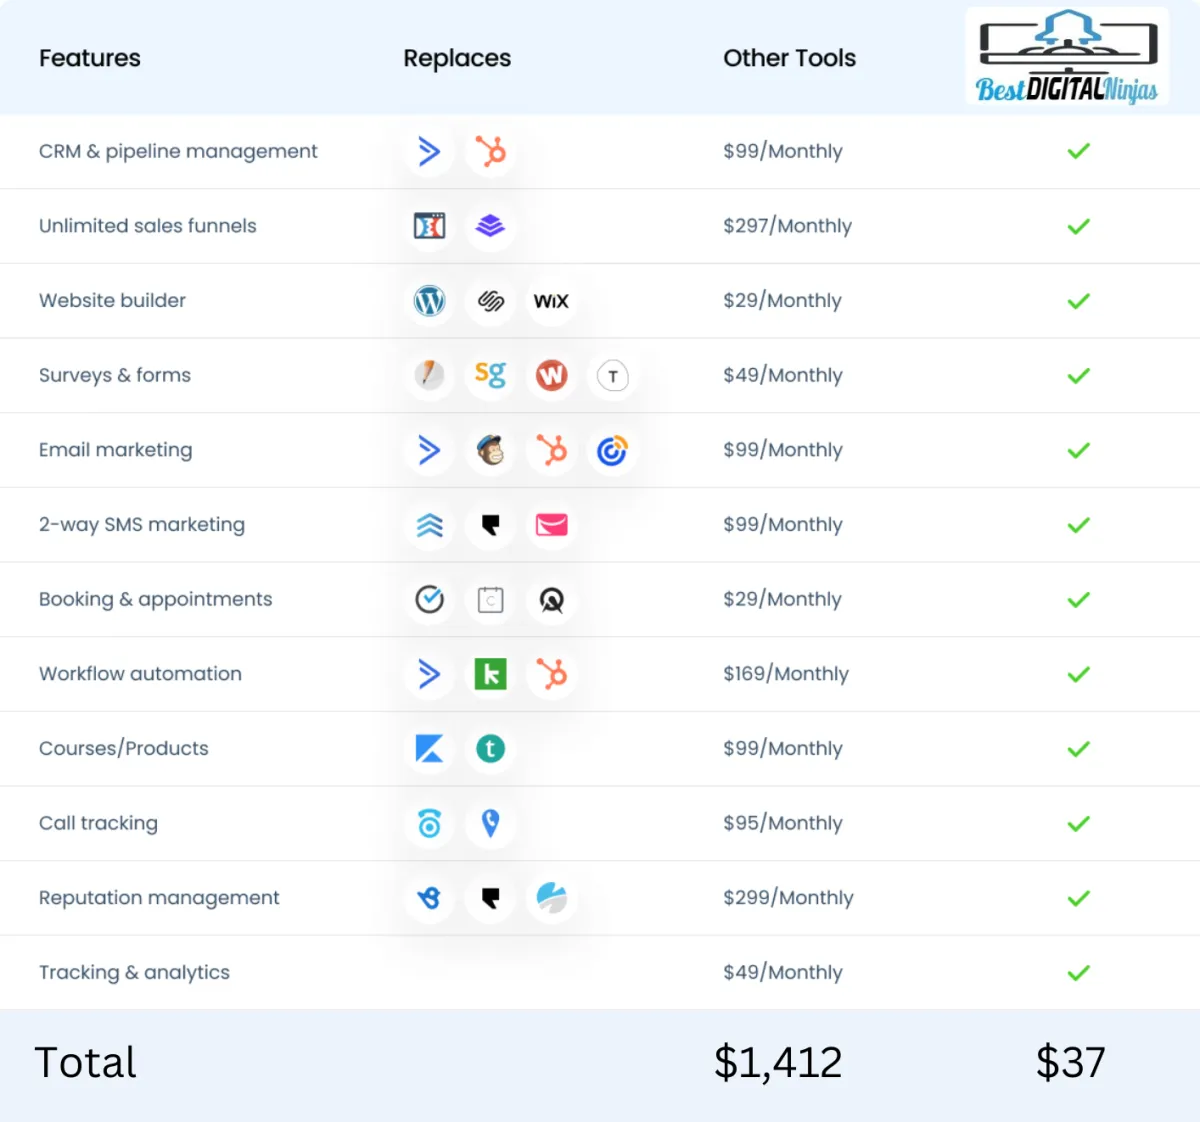
Task: Click the circular checkmark logo in the Booking row
Action: coord(429,599)
